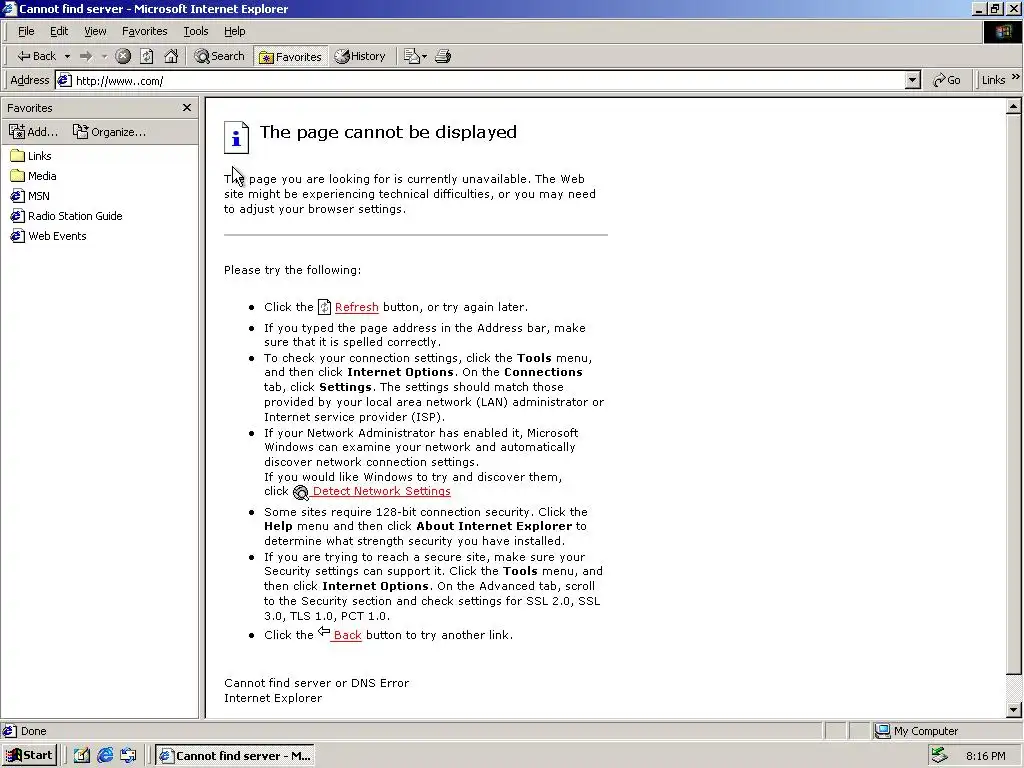
Task: Click the Outlook Express quick launch icon
Action: (128, 756)
